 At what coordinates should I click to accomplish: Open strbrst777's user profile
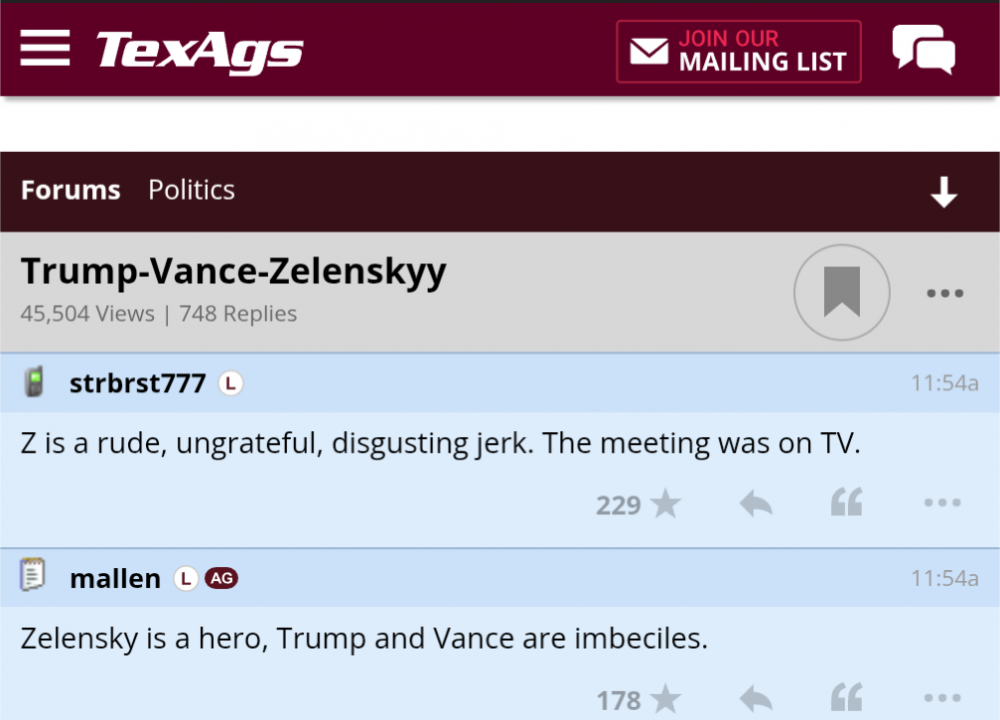[137, 383]
